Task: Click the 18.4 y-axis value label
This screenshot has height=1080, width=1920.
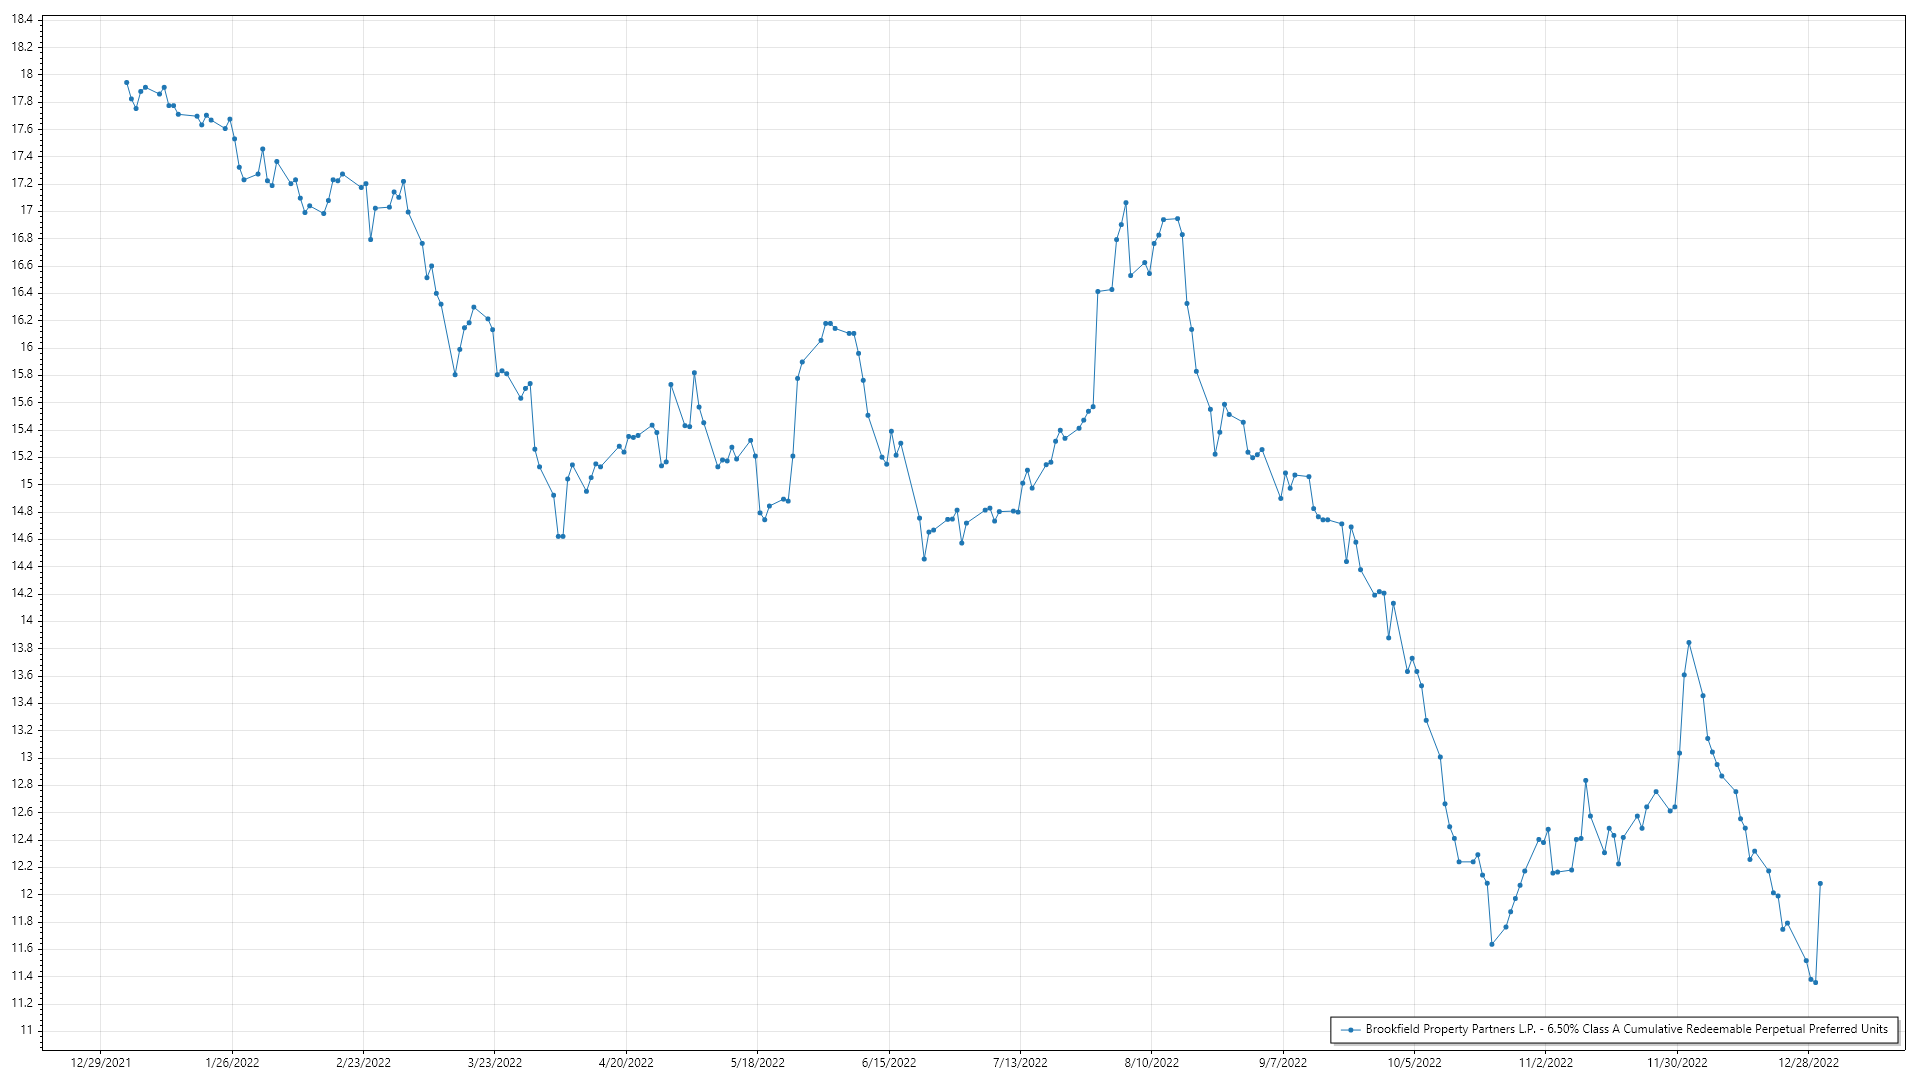Action: [22, 19]
